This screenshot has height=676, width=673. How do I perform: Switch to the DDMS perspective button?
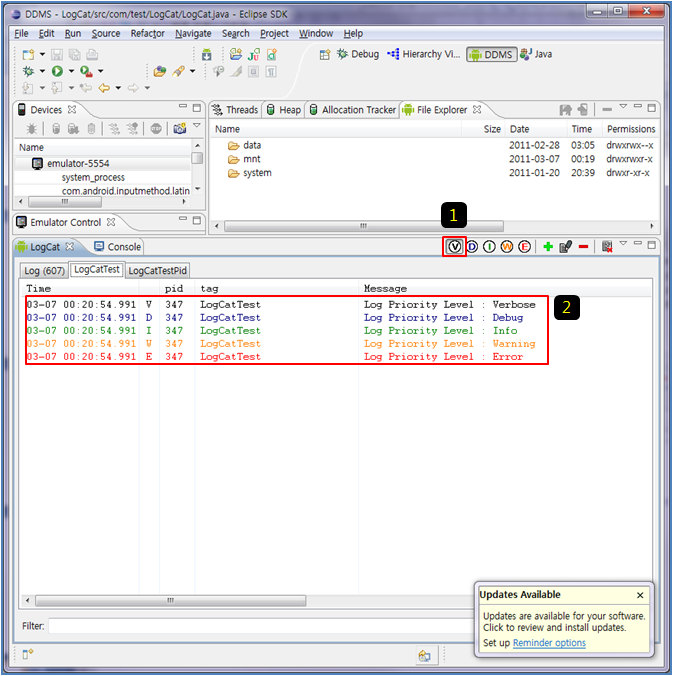point(491,55)
